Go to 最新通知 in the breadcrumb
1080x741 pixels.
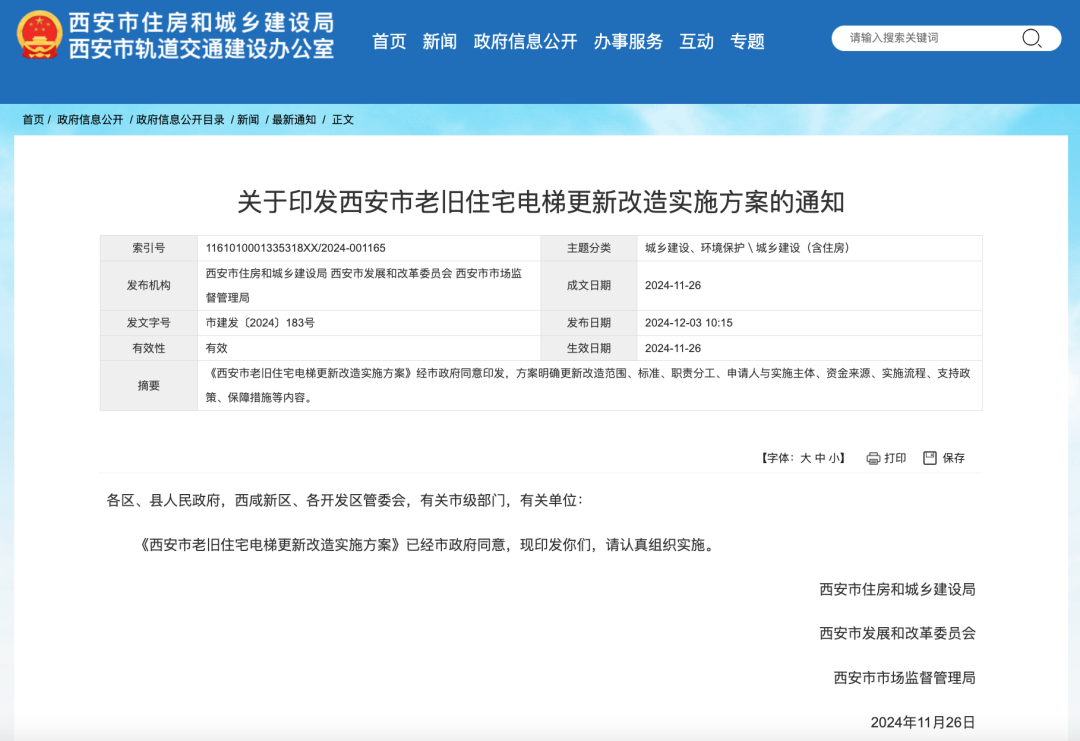click(x=294, y=120)
